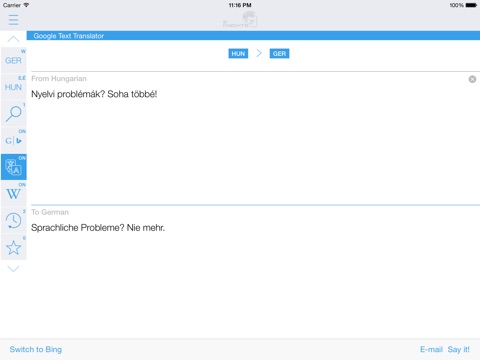Select GER language in sidebar
480x360 pixels.
tap(14, 60)
